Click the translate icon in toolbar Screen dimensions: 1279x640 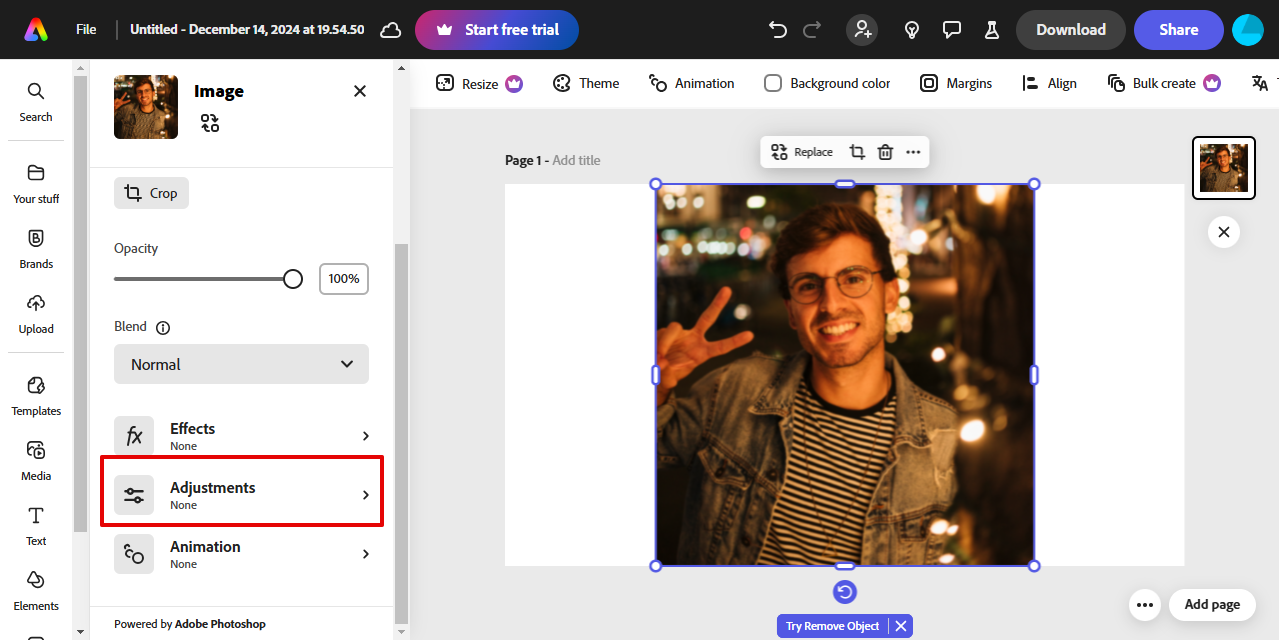[x=1260, y=83]
